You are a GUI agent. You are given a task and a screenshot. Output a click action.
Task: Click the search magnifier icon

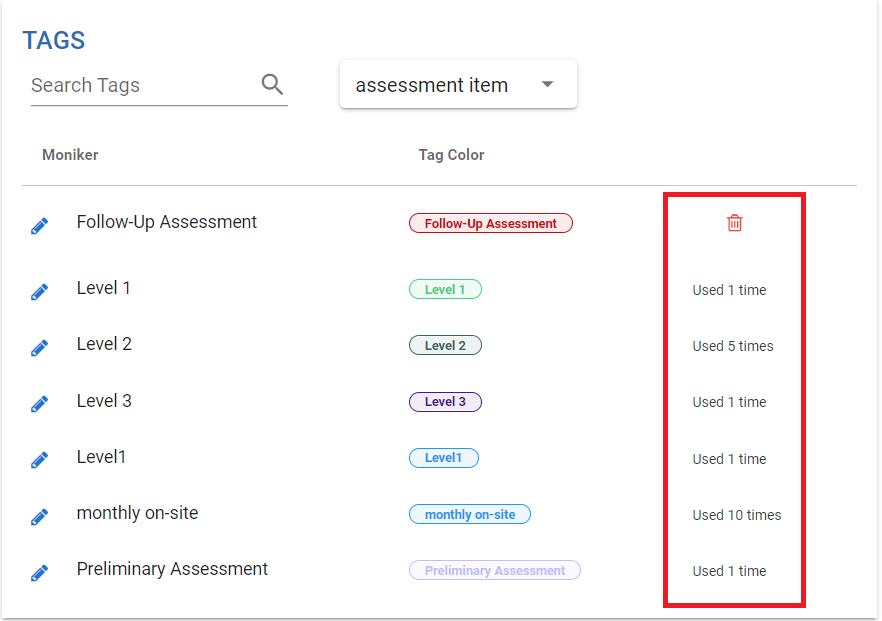pos(272,84)
